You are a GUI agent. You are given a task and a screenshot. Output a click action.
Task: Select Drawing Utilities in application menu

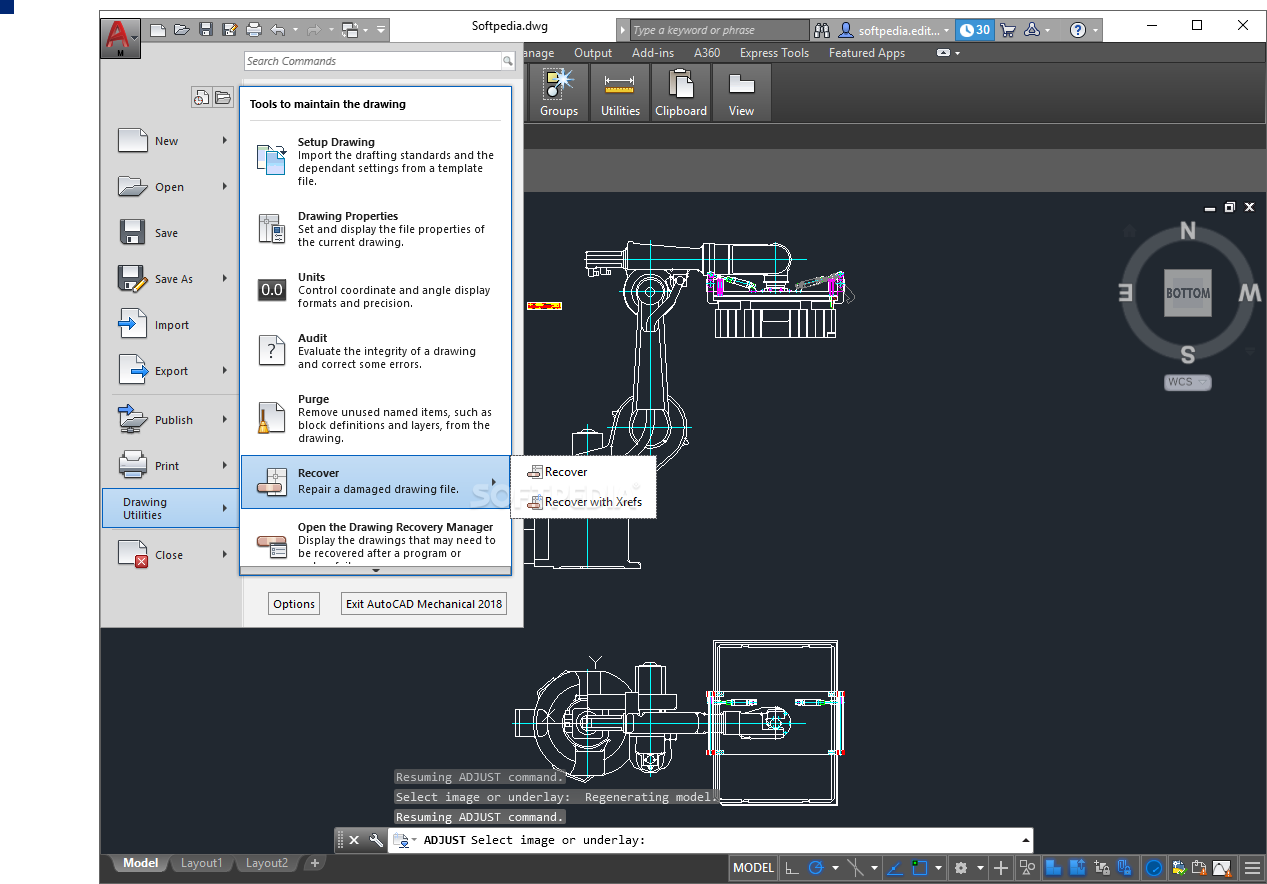(170, 509)
